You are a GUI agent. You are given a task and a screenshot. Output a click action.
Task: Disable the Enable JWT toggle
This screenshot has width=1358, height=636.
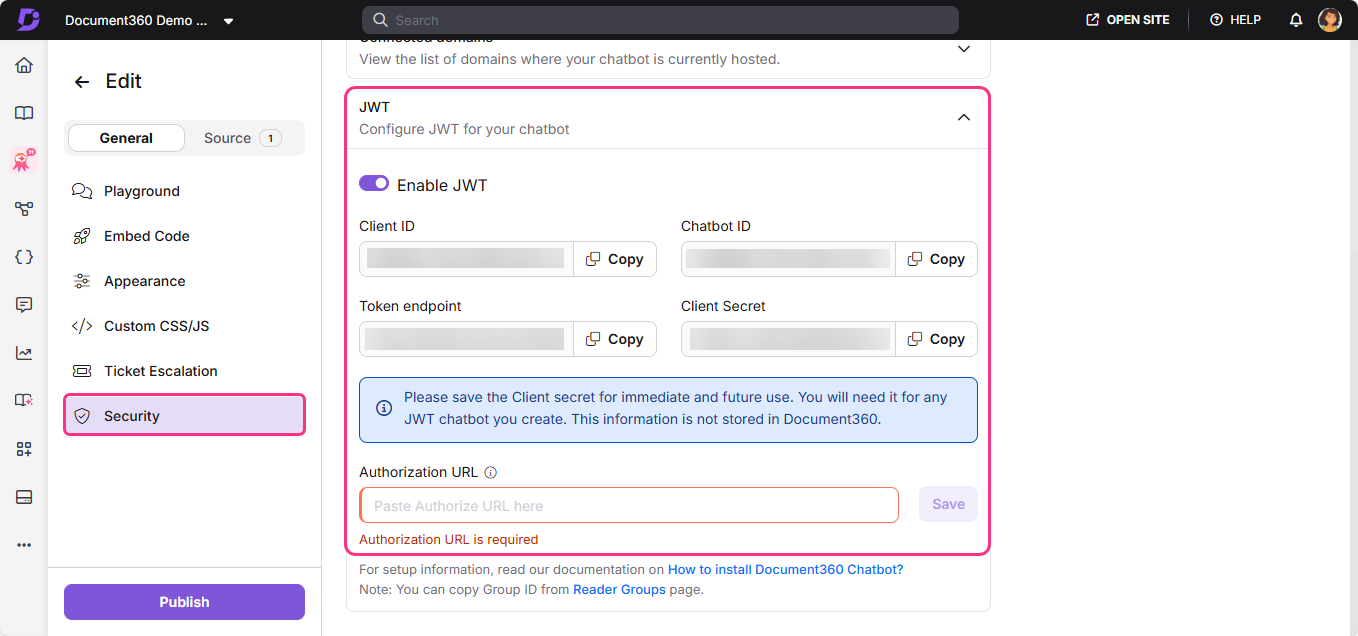pos(374,183)
